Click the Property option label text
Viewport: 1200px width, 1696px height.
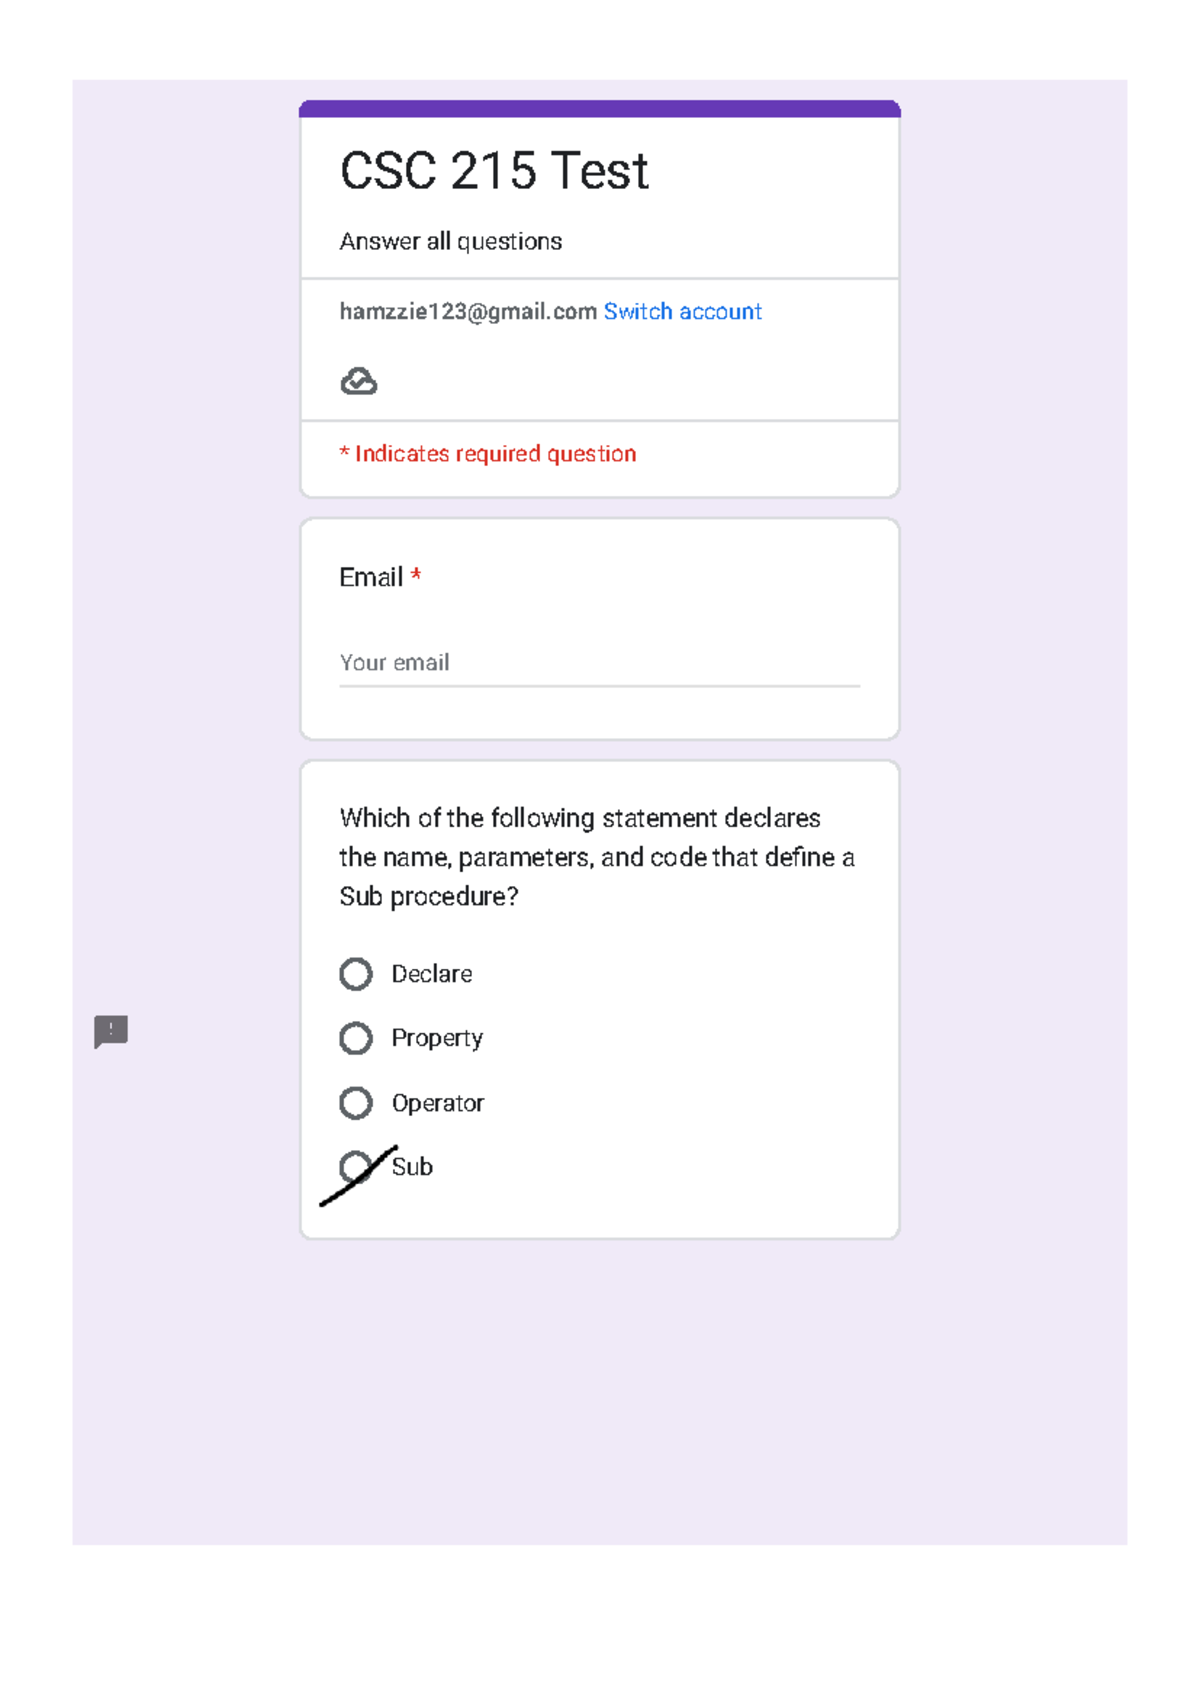[x=437, y=1038]
